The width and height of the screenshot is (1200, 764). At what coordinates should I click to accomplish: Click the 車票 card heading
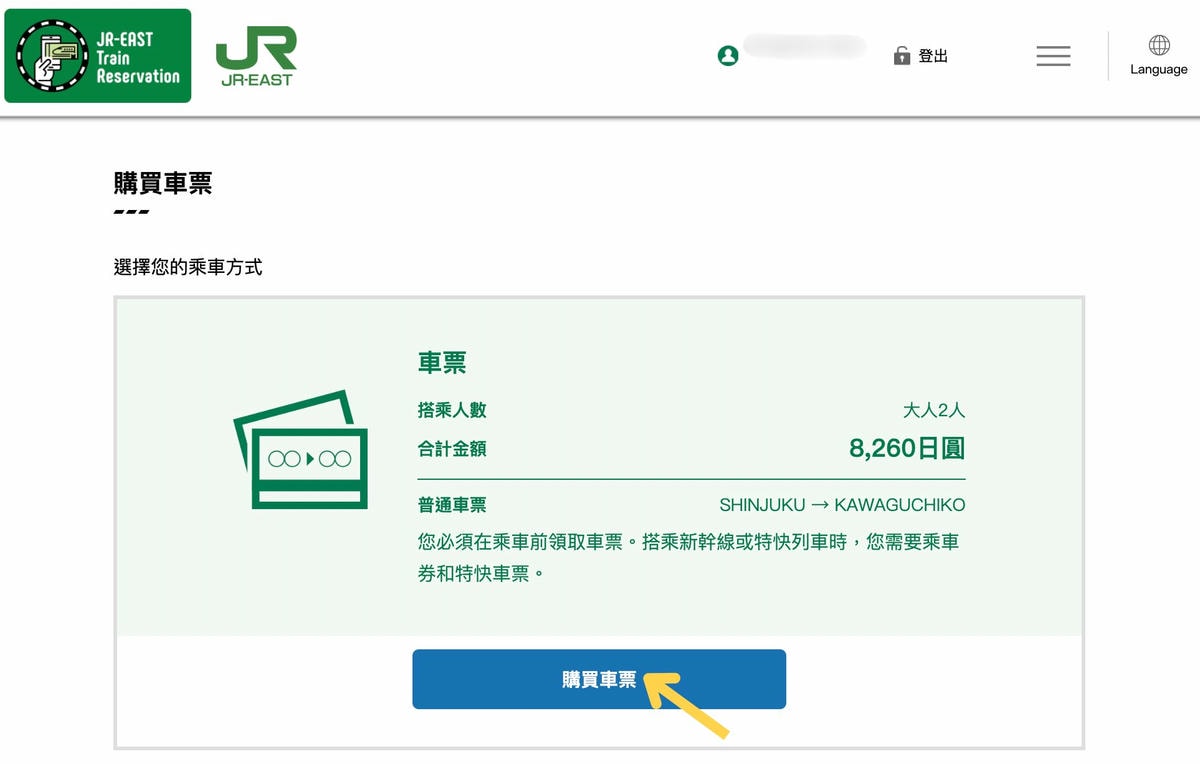442,362
